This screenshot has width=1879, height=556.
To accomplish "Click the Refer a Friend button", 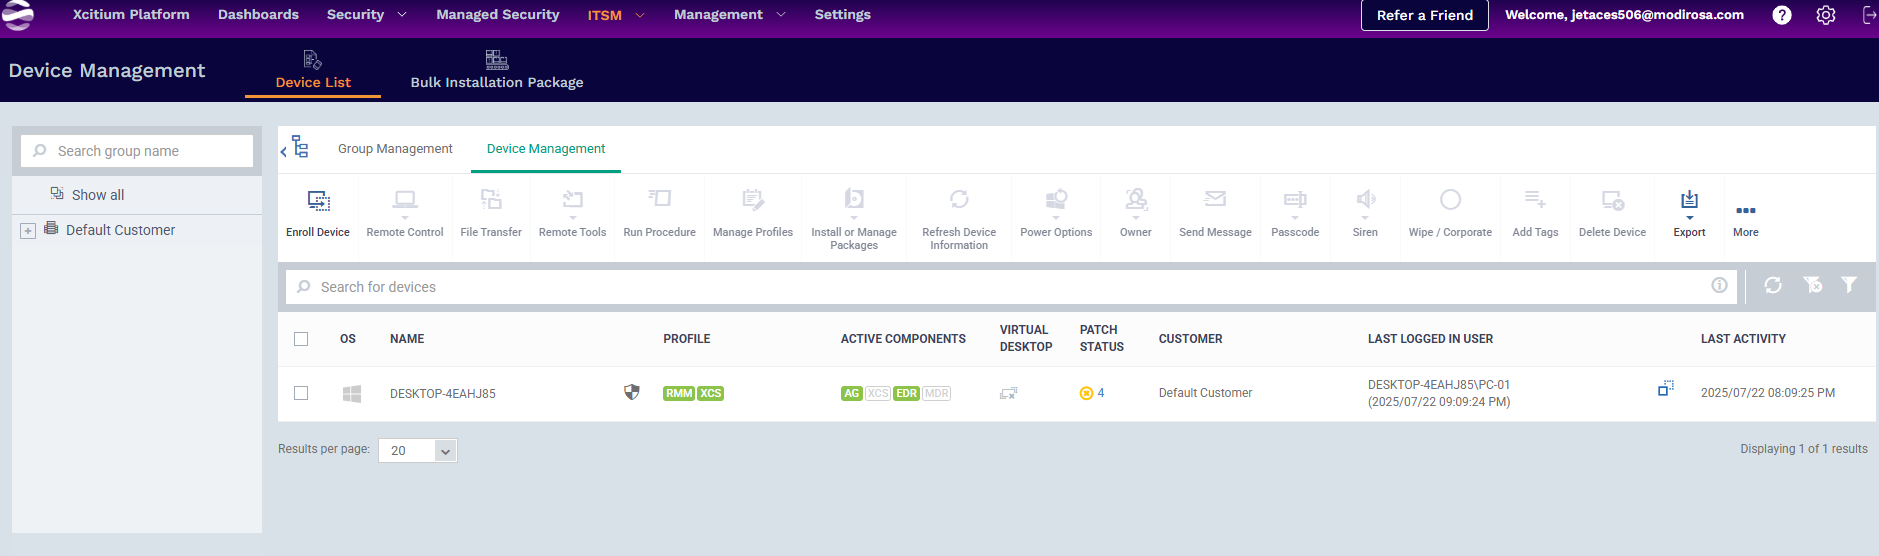I will [1424, 15].
